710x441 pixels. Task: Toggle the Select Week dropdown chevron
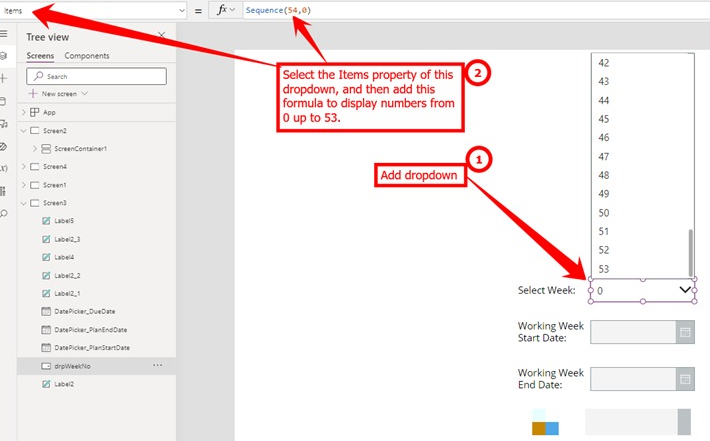[685, 290]
